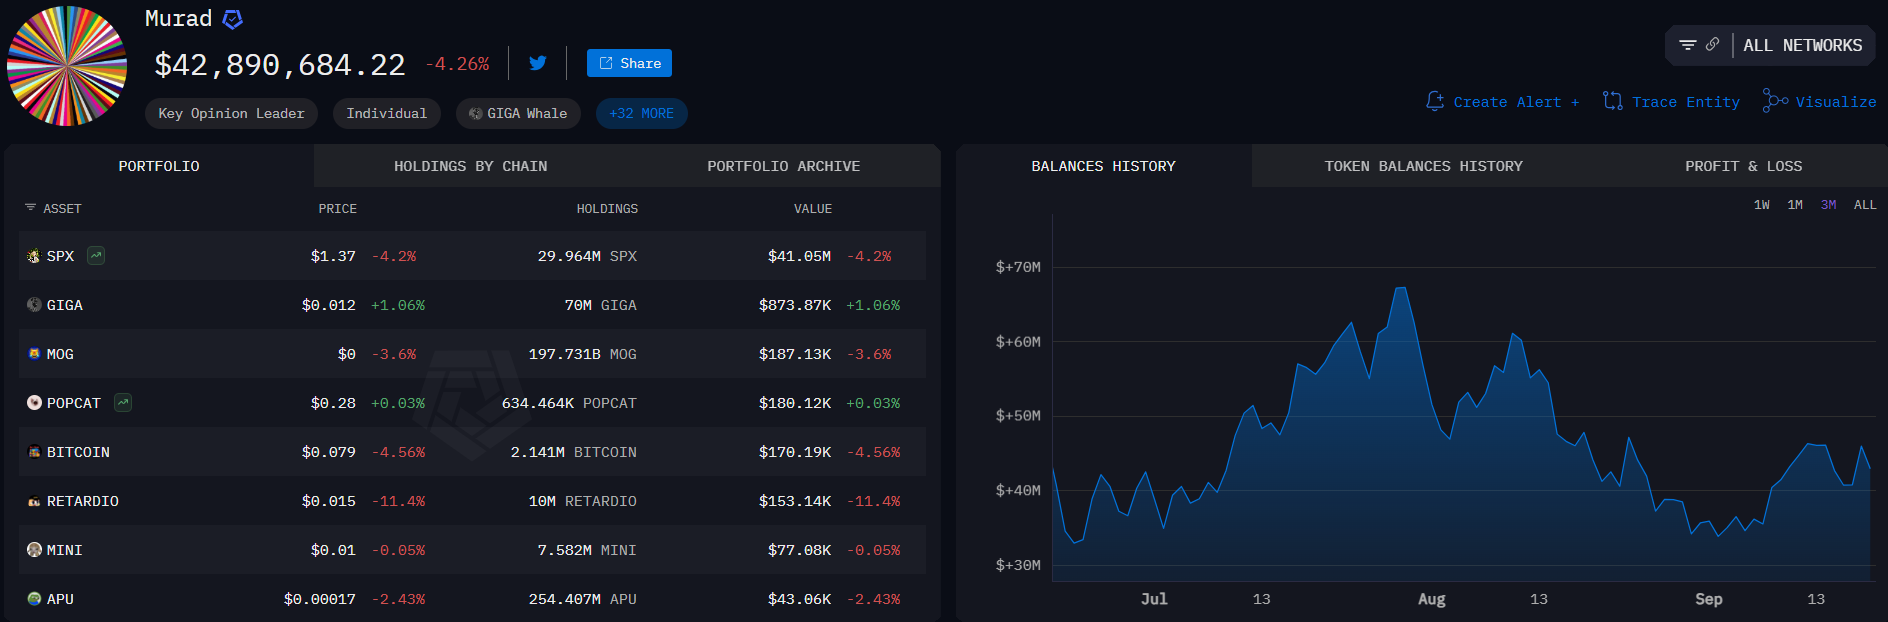Switch to Holdings By Chain tab
1888x622 pixels.
pos(470,166)
